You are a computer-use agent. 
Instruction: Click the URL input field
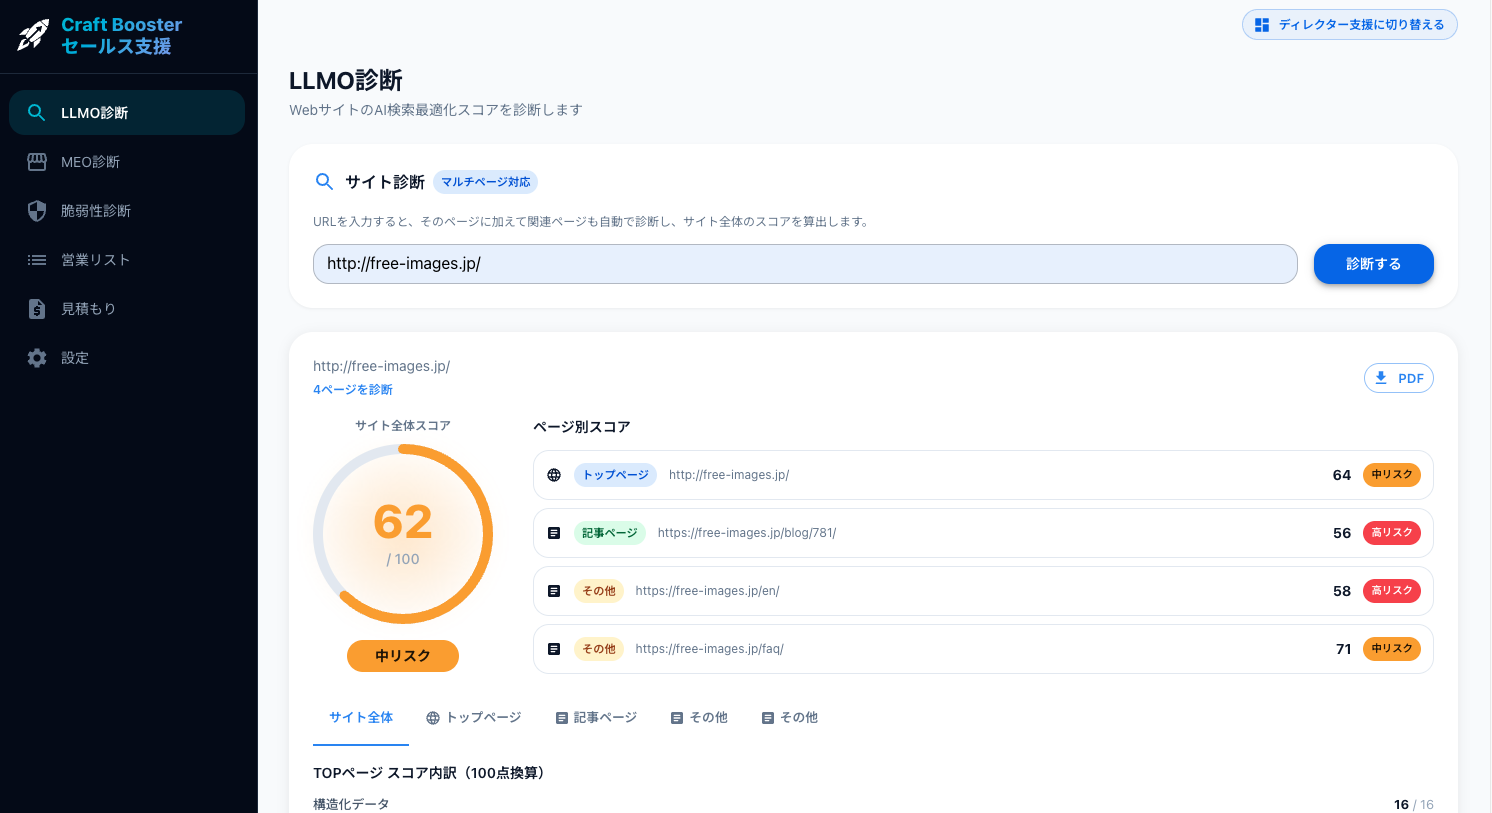coord(805,264)
